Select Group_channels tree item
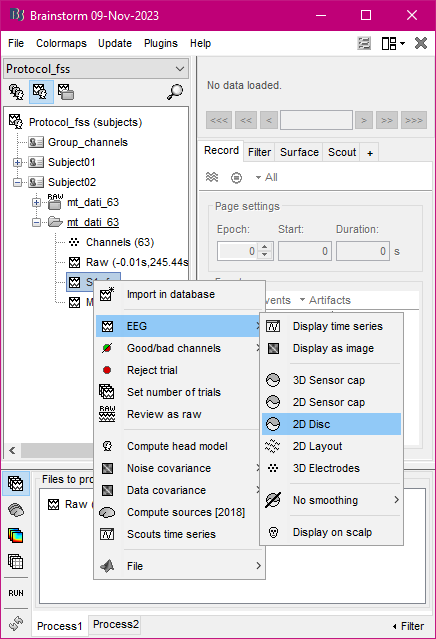Screen dimensions: 436x639 pos(88,142)
